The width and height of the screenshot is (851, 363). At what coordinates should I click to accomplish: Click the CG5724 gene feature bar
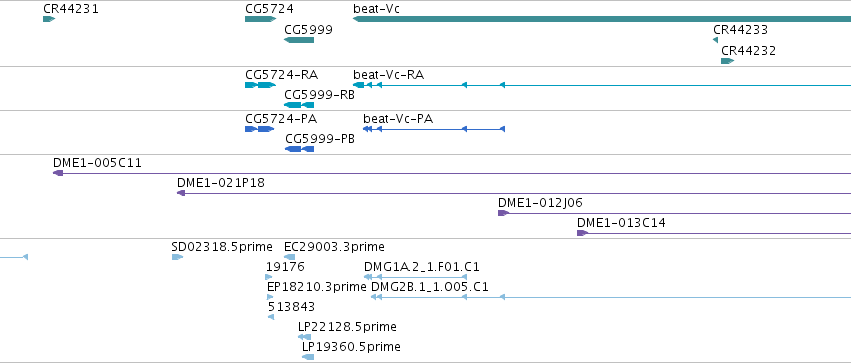[261, 19]
